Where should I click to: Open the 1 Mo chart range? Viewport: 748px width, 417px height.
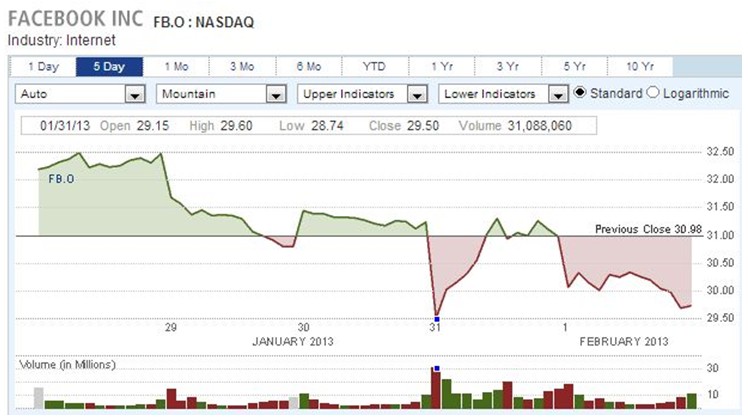click(x=175, y=66)
